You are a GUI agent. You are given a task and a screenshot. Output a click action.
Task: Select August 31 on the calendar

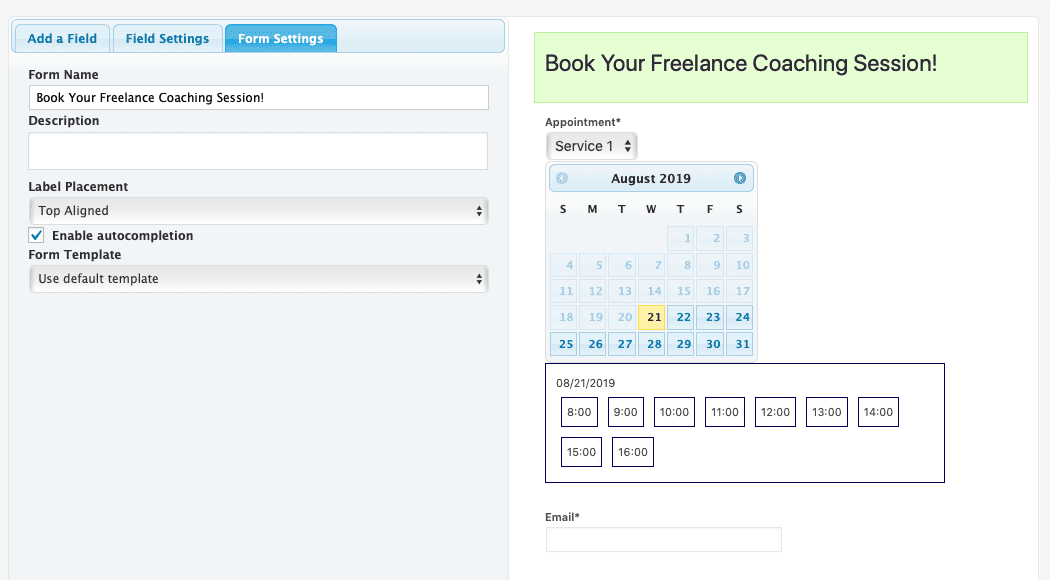739,343
